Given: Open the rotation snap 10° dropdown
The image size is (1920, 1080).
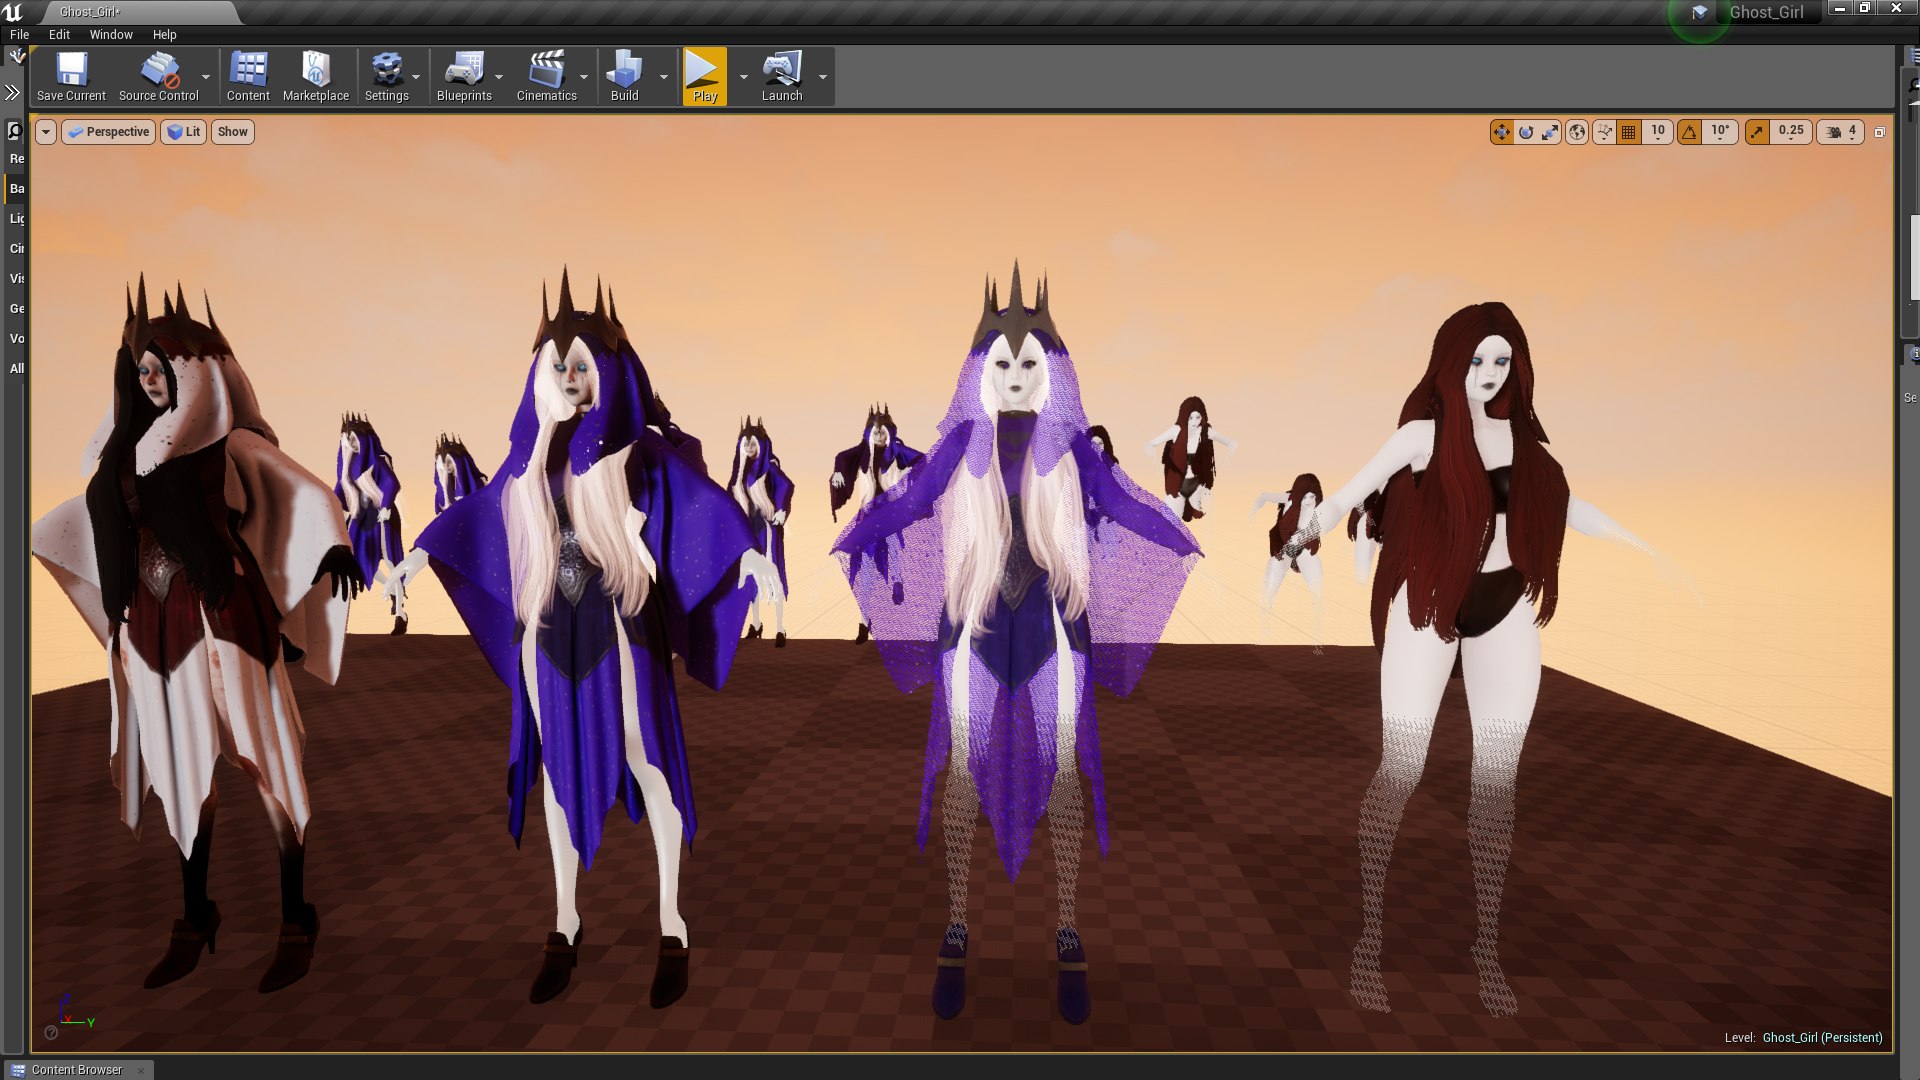Looking at the screenshot, I should pyautogui.click(x=1719, y=132).
